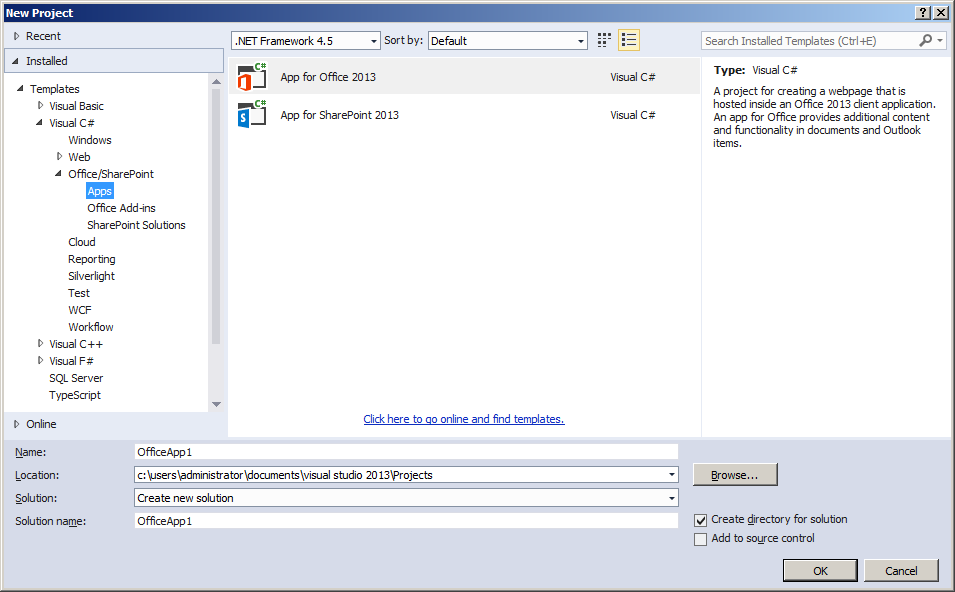Collapse the Templates tree node
Image resolution: width=955 pixels, height=592 pixels.
tap(20, 88)
